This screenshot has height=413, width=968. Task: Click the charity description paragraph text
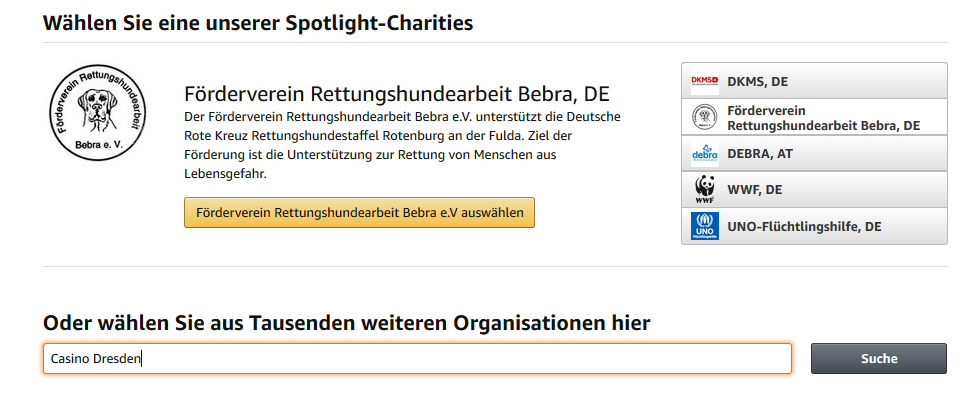pyautogui.click(x=403, y=145)
